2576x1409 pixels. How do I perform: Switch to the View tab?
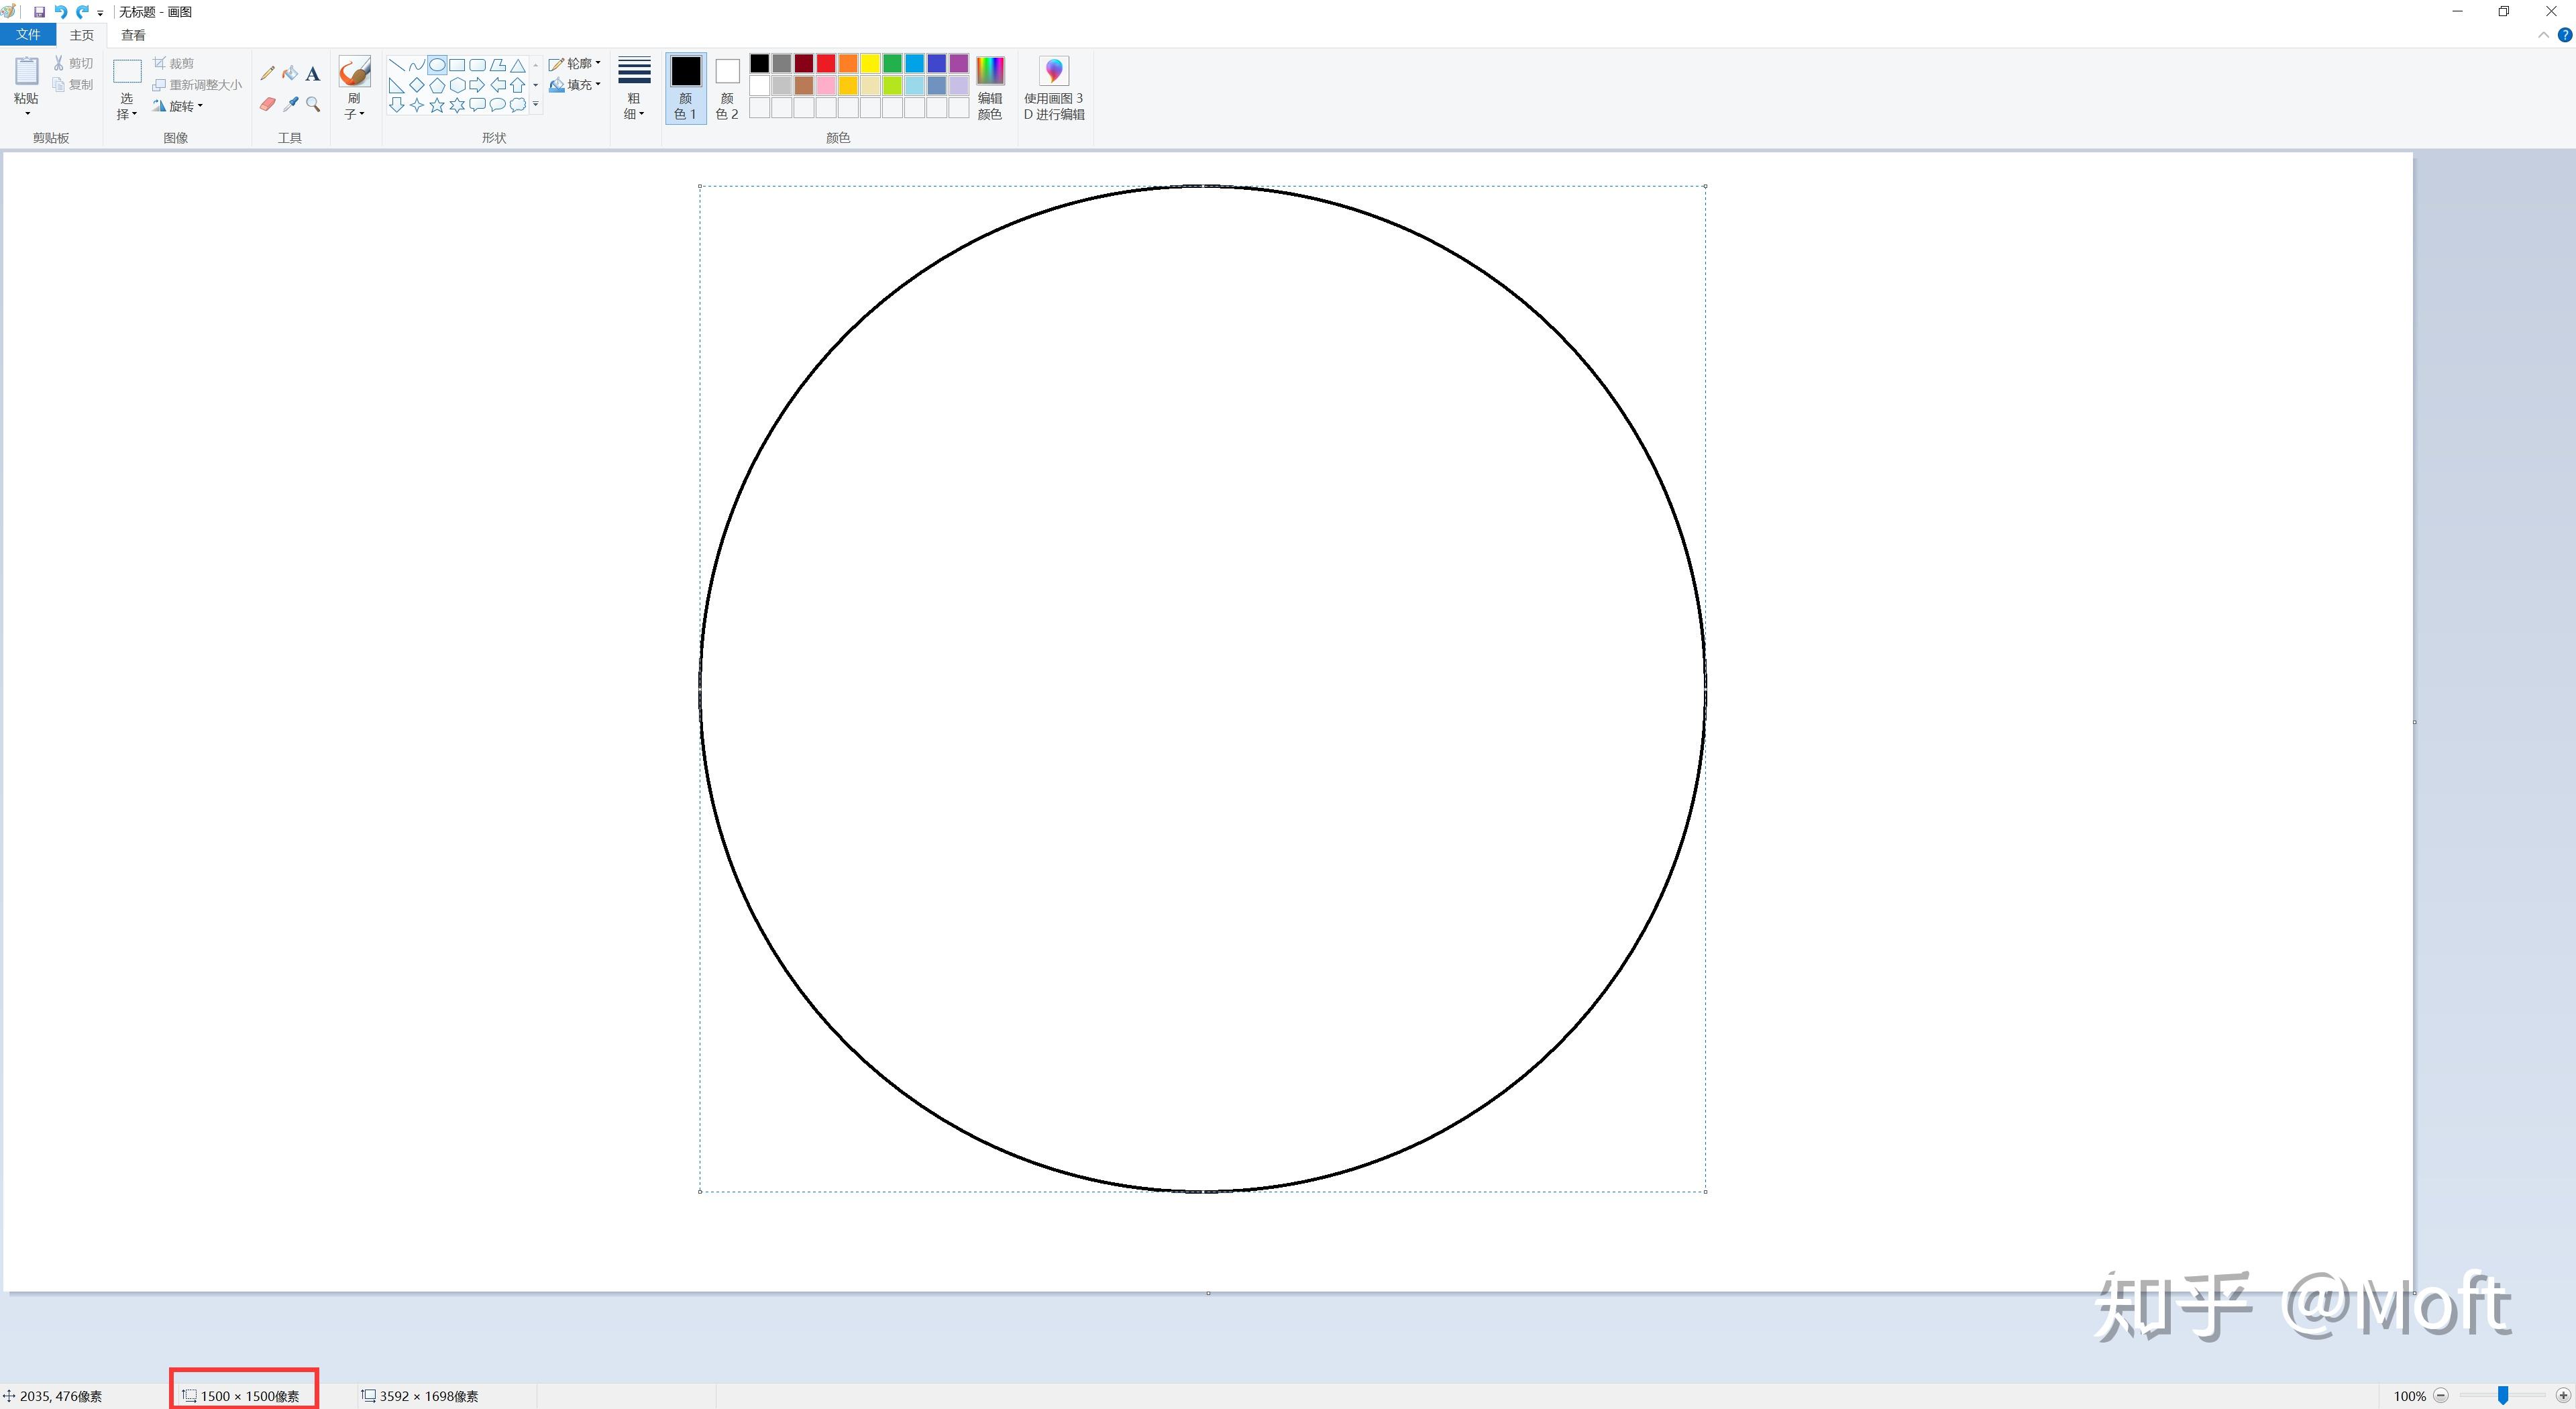(x=133, y=35)
